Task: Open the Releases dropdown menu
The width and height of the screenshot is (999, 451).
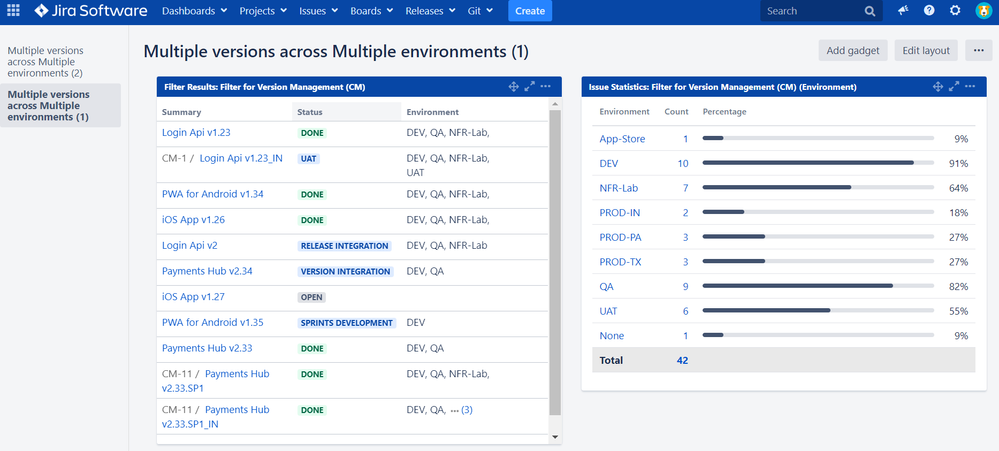Action: pyautogui.click(x=430, y=11)
